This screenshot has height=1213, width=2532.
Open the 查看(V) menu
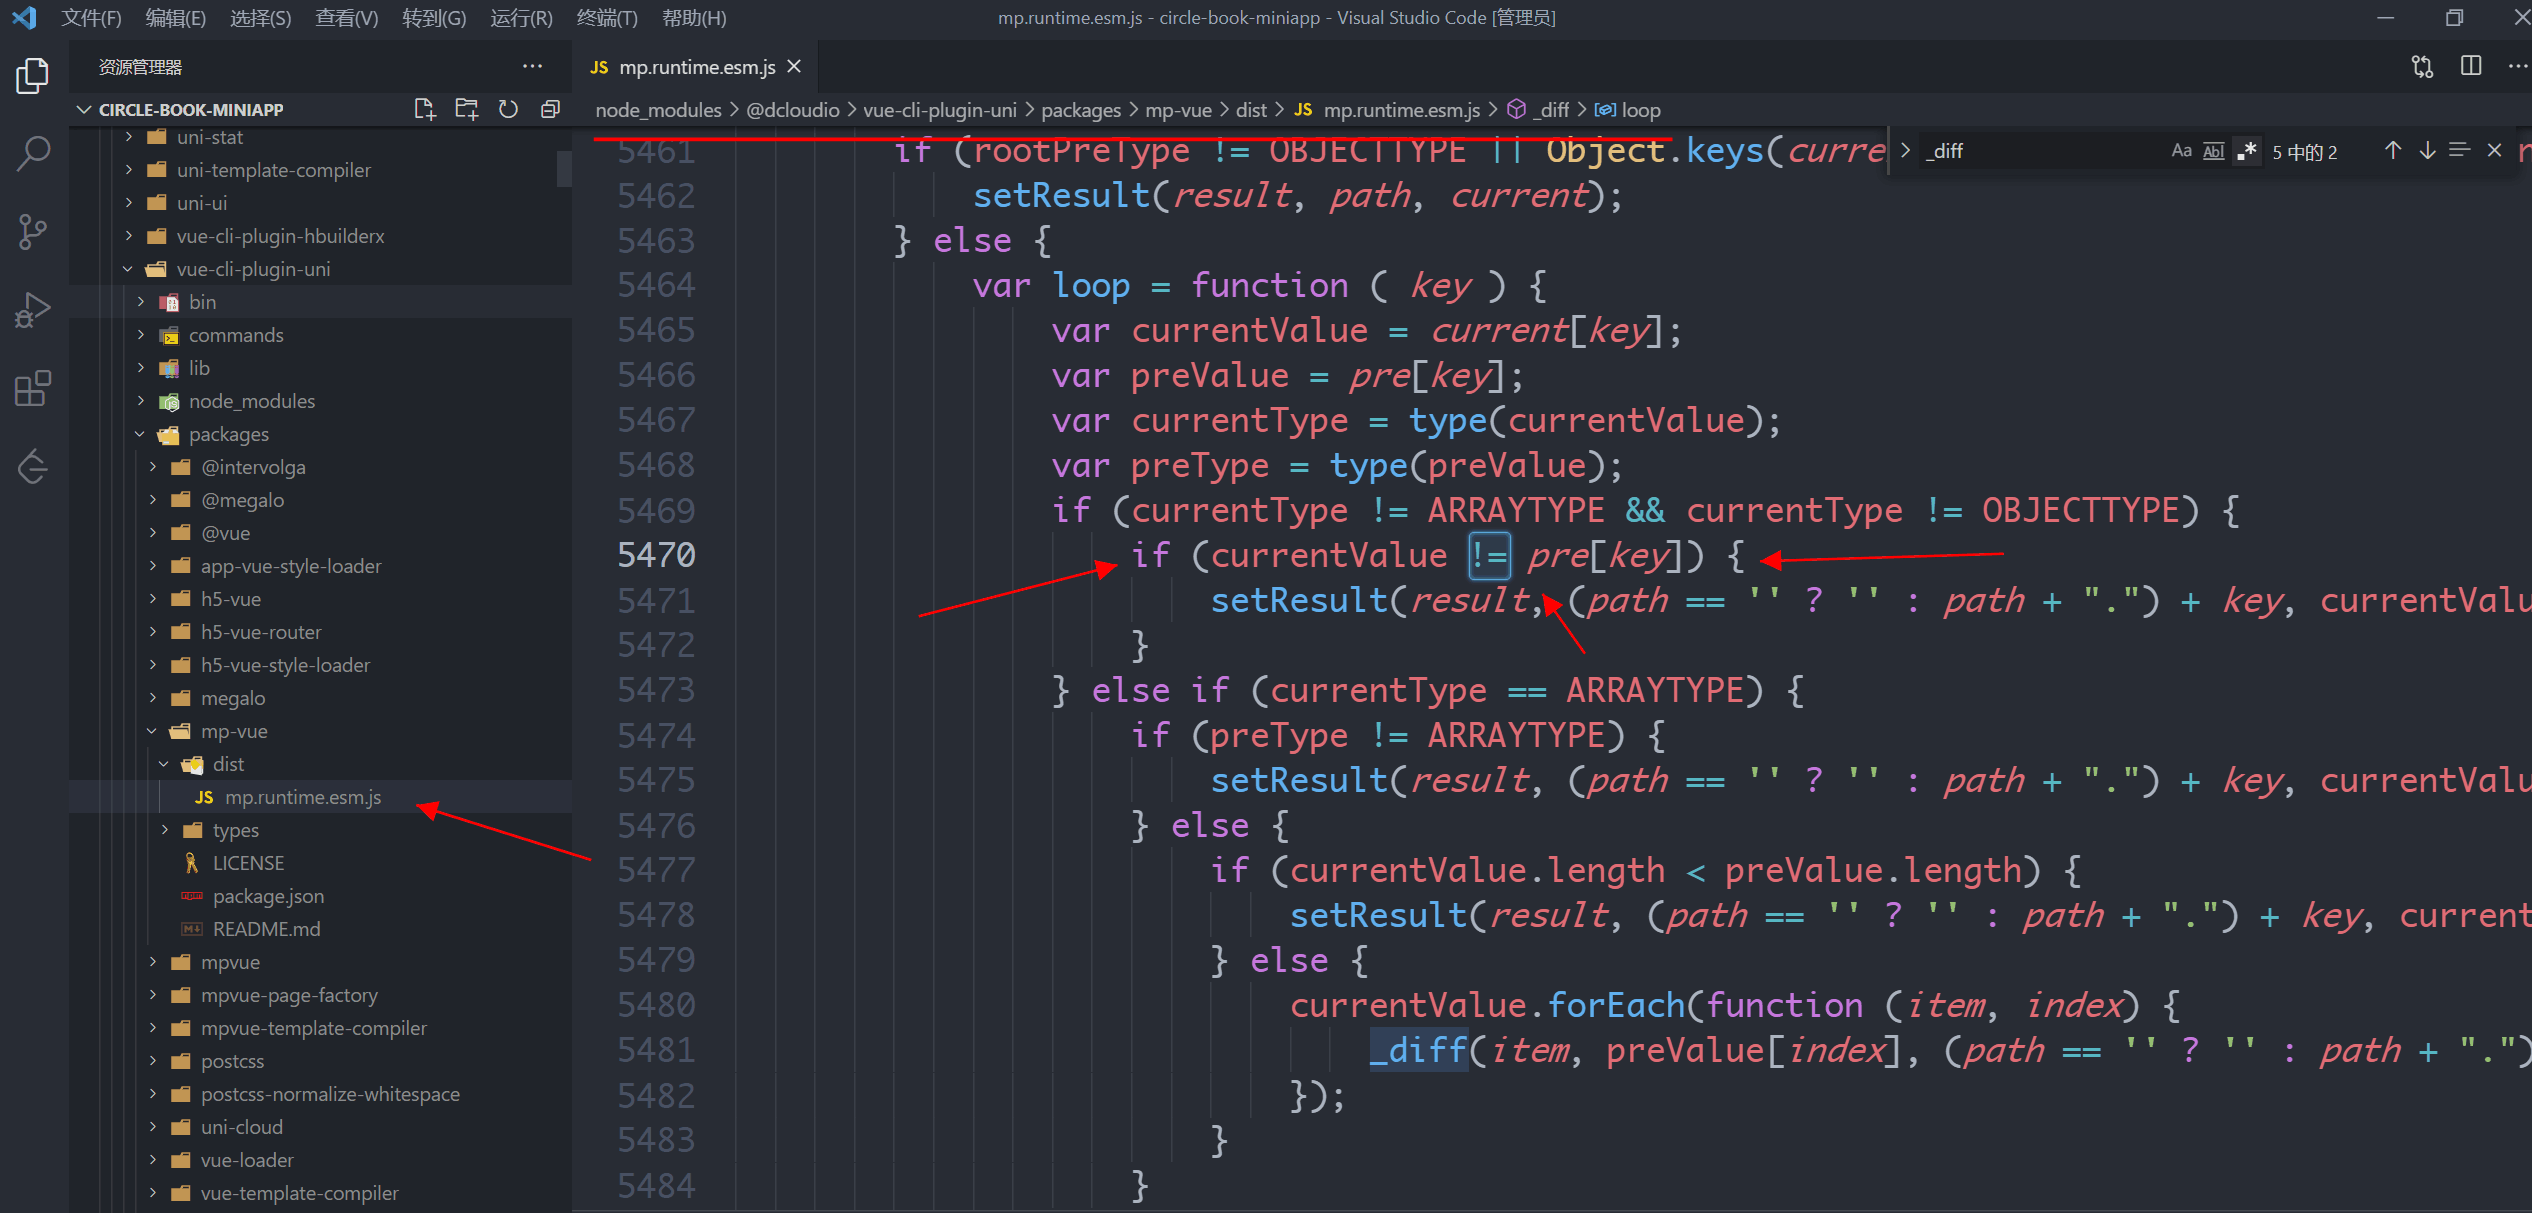tap(346, 18)
